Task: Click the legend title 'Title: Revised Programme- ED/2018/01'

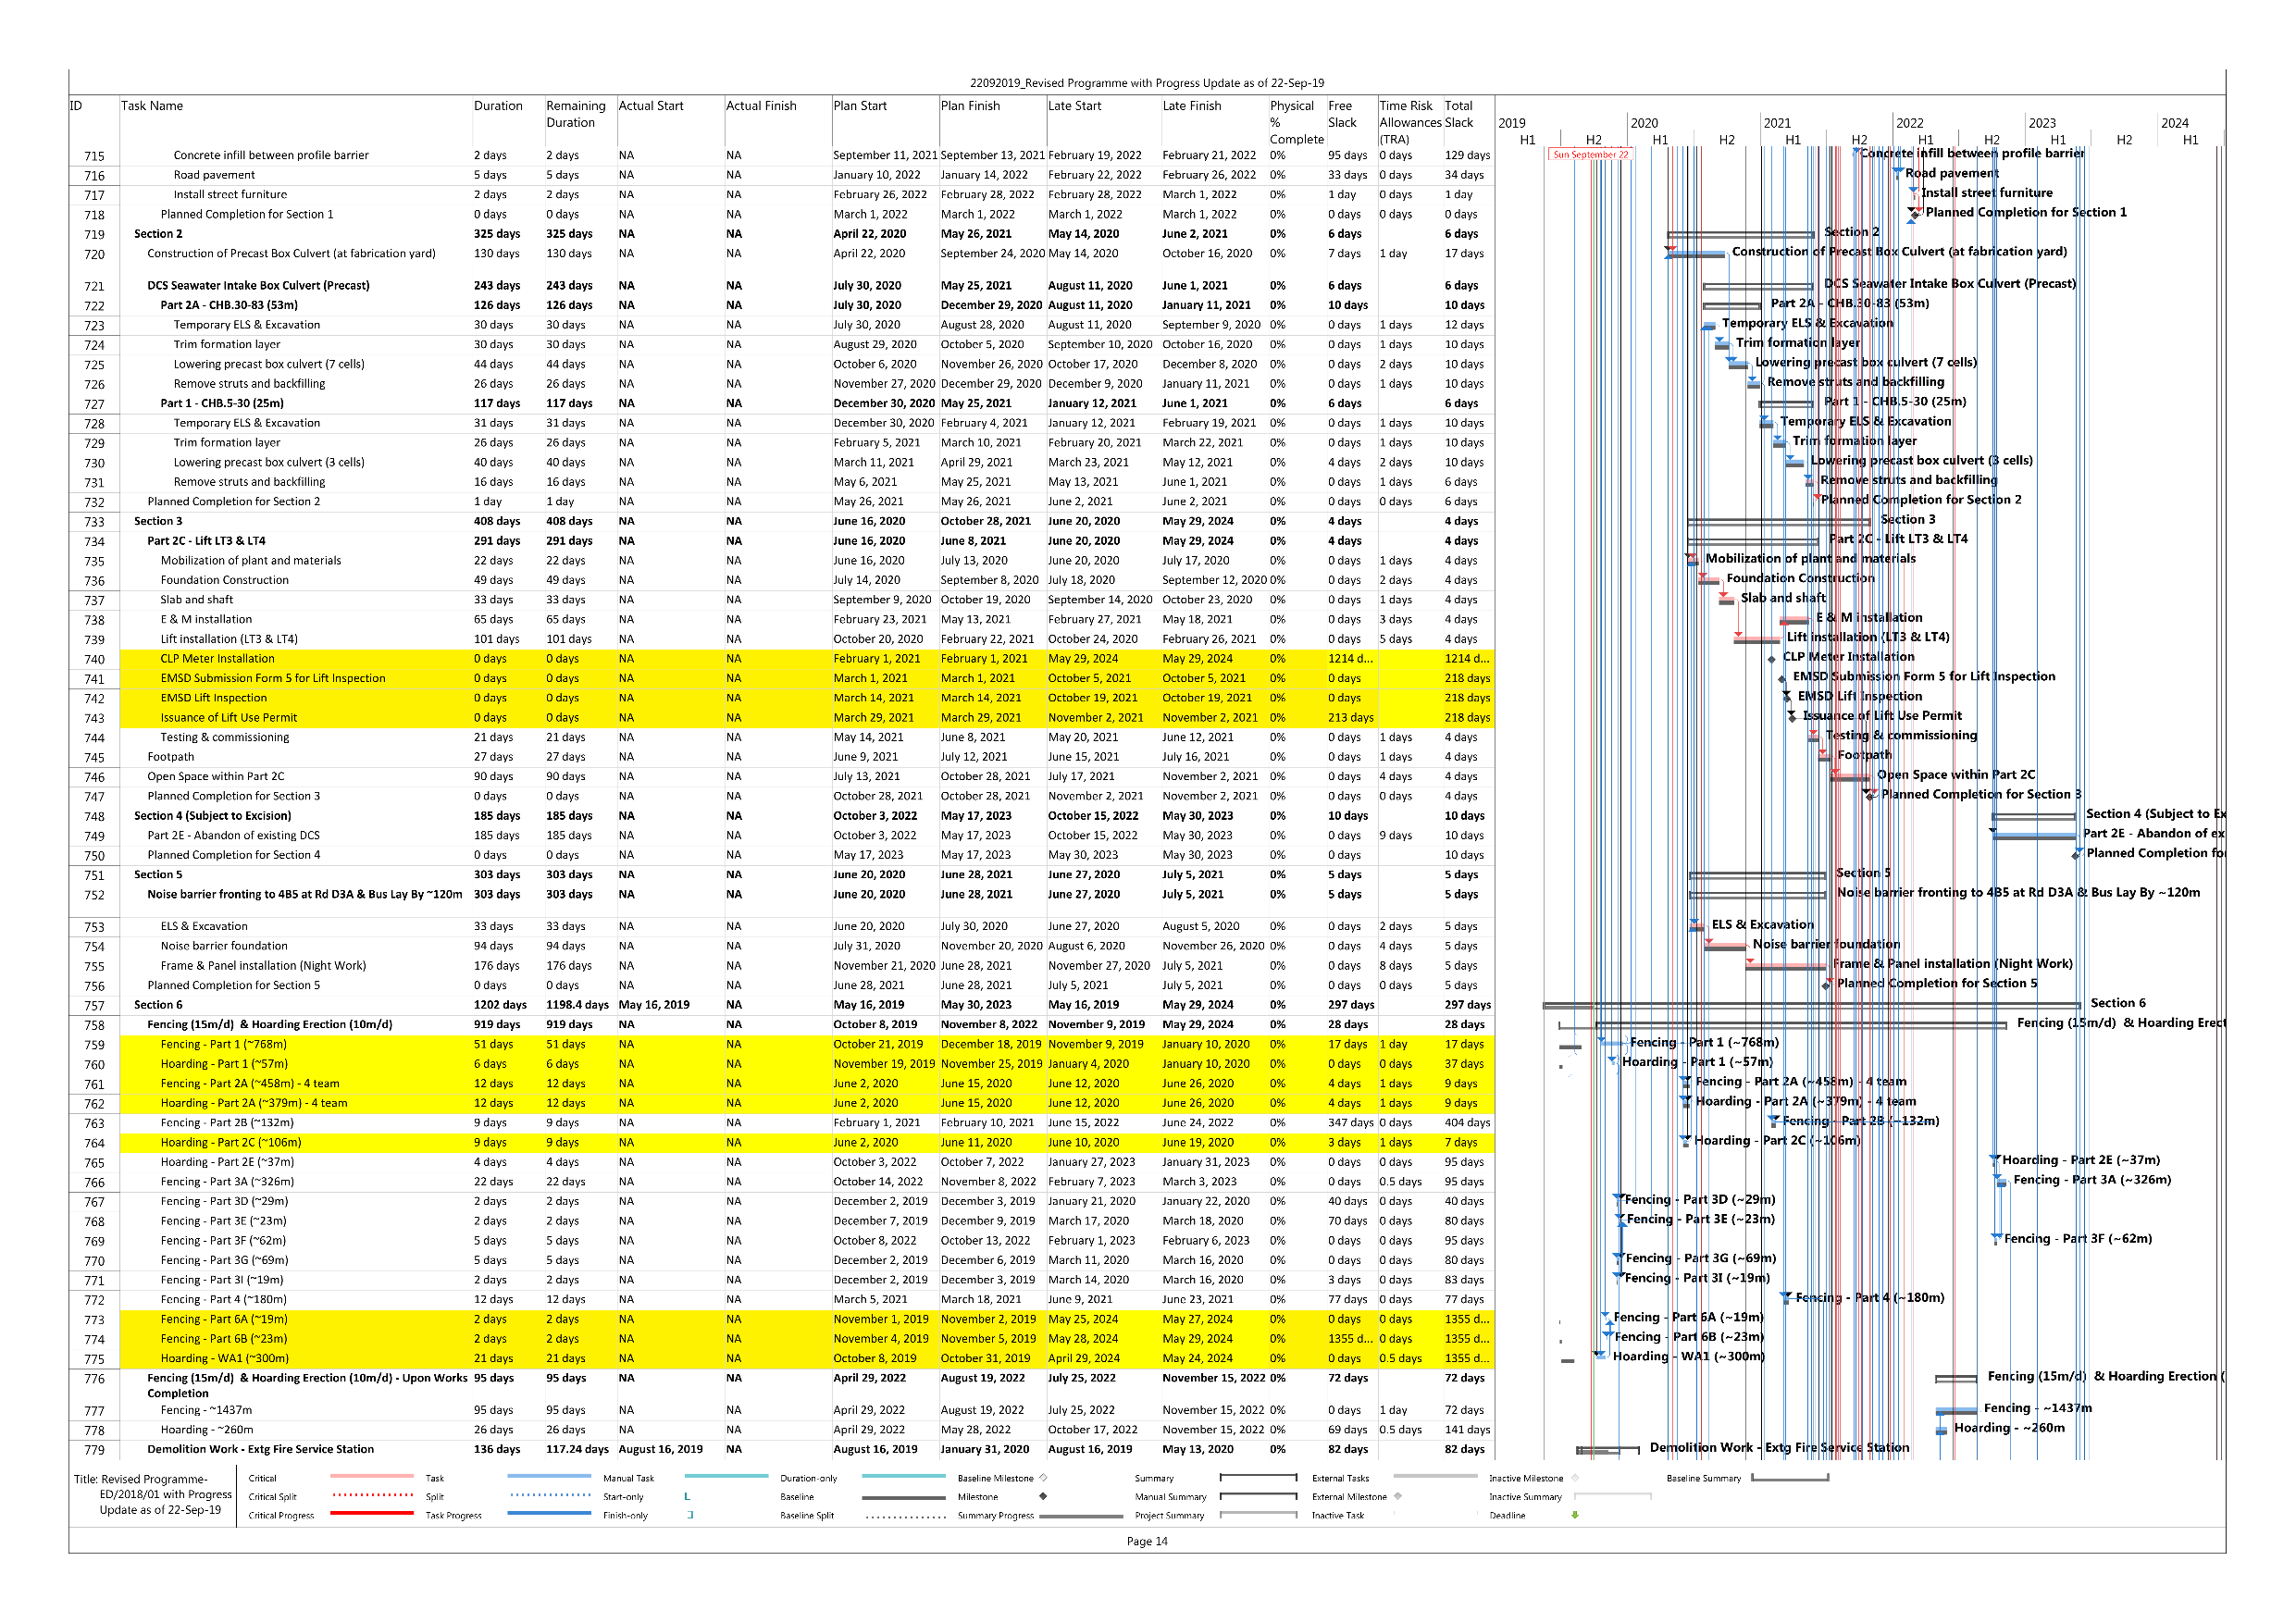Action: click(154, 1495)
